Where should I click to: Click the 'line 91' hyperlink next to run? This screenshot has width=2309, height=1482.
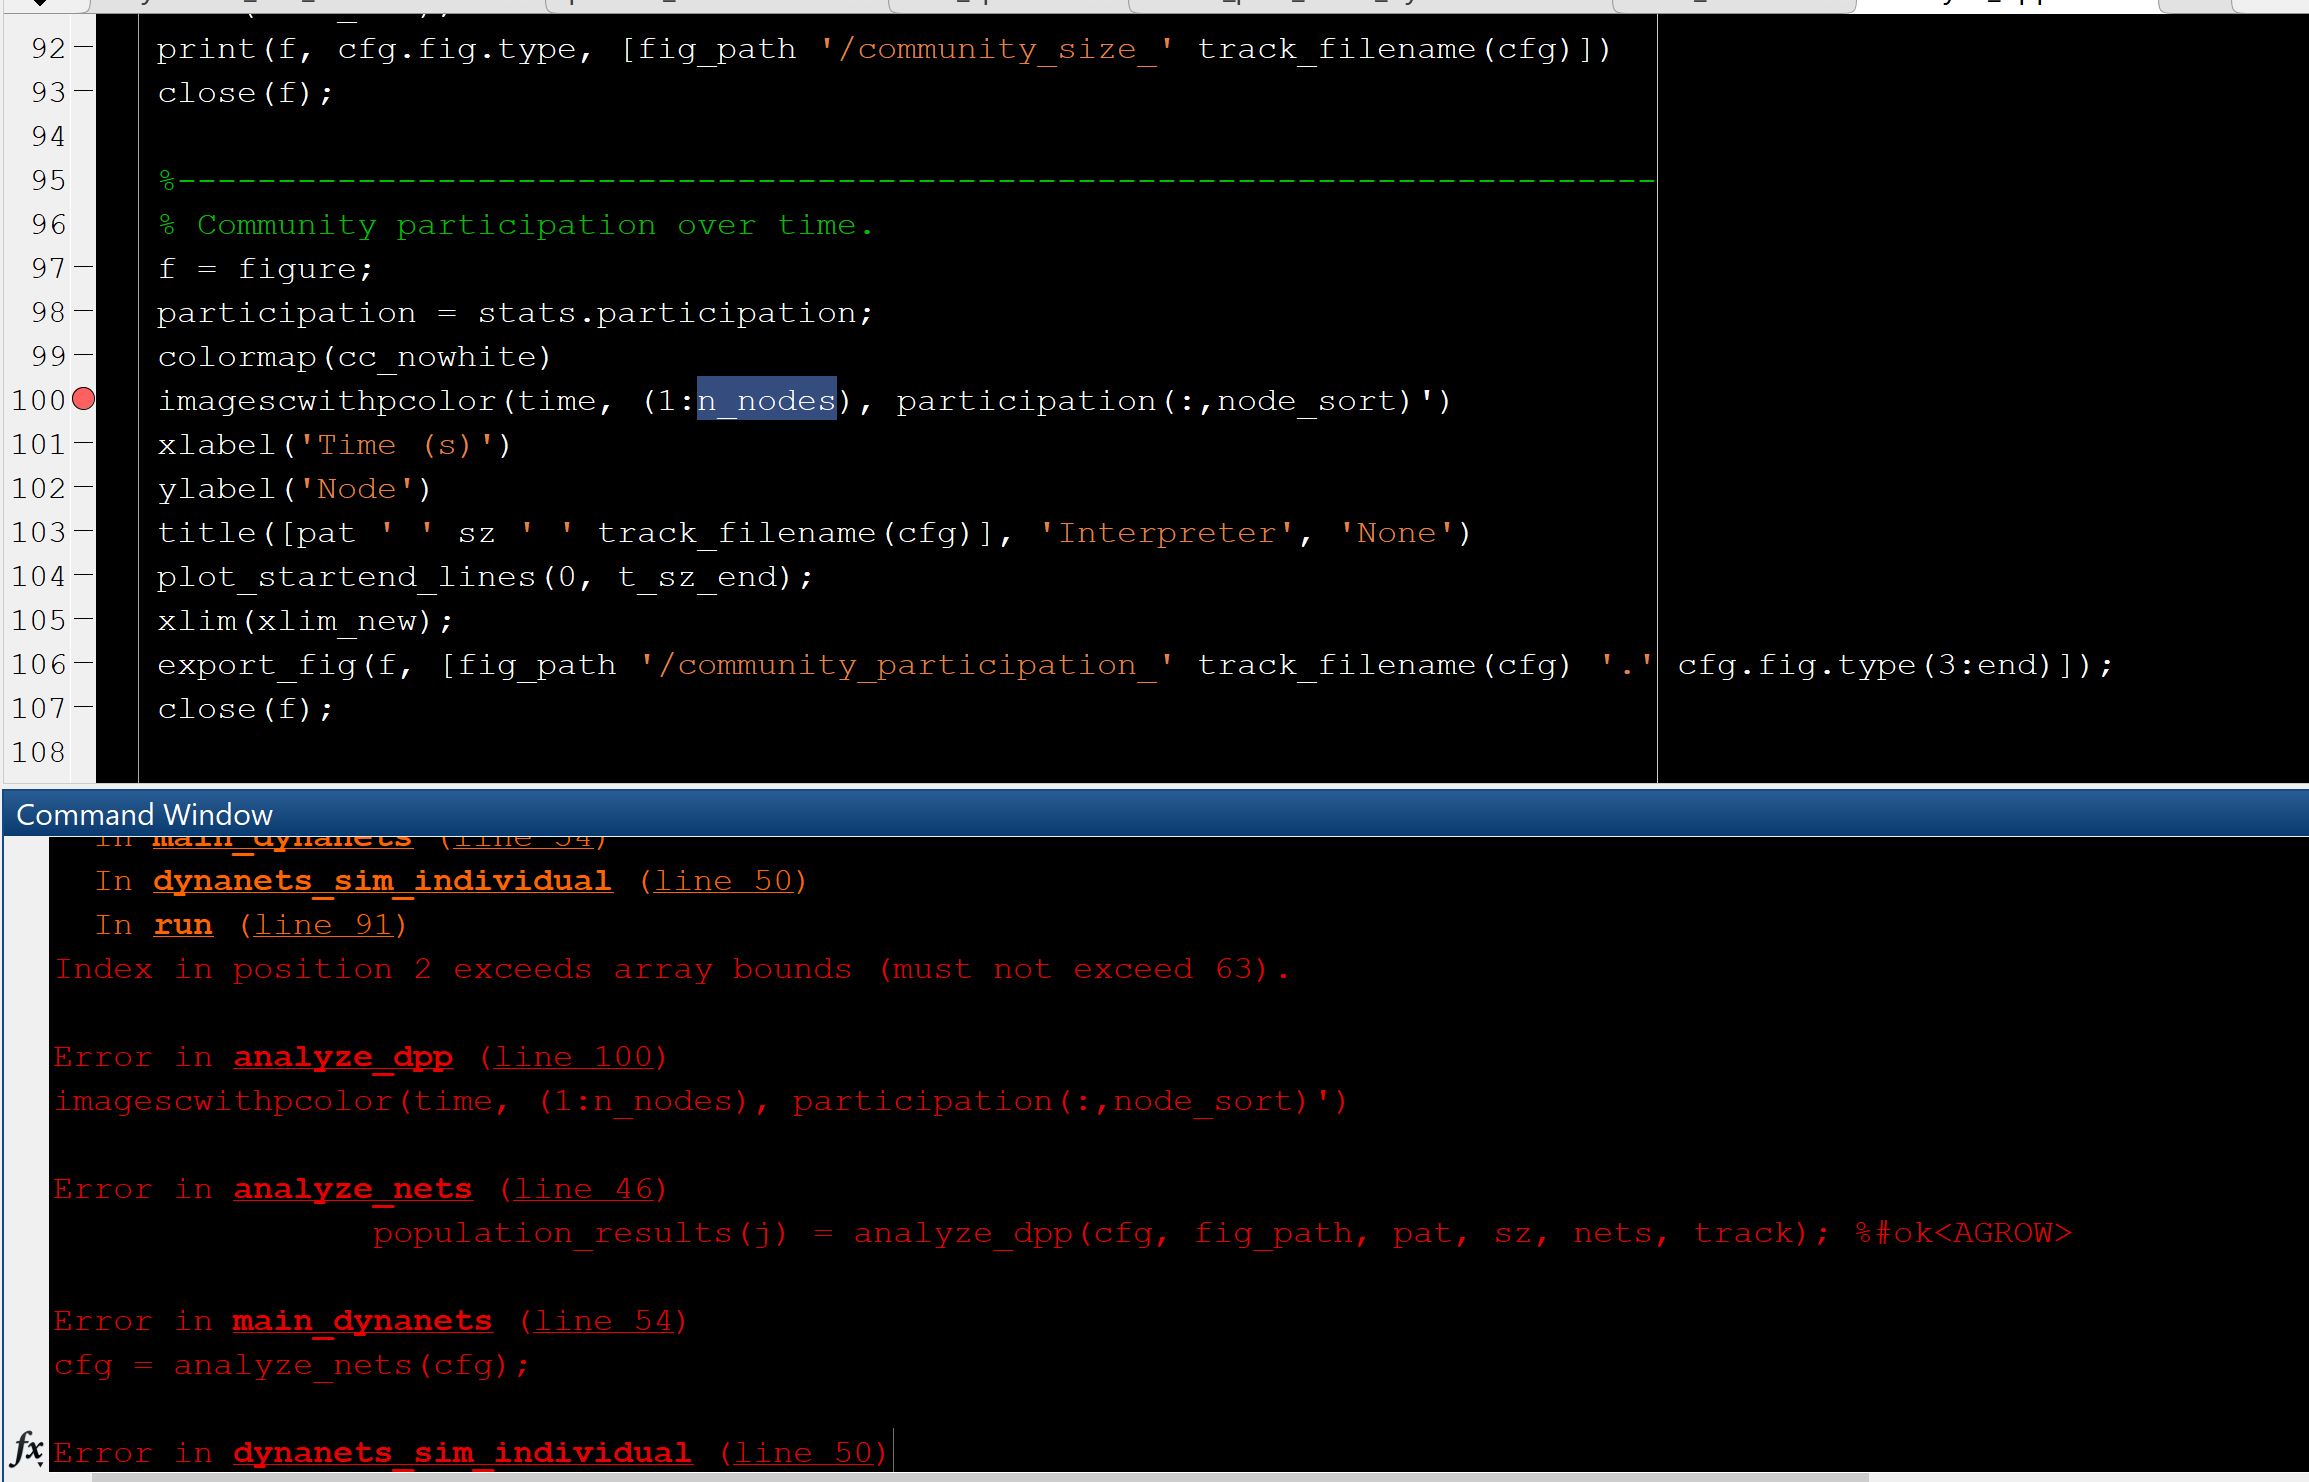click(322, 924)
